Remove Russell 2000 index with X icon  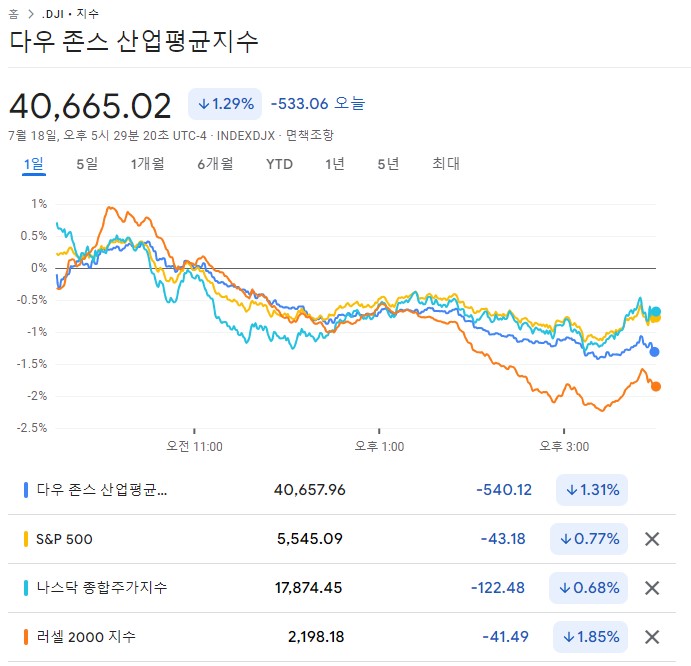tap(652, 637)
